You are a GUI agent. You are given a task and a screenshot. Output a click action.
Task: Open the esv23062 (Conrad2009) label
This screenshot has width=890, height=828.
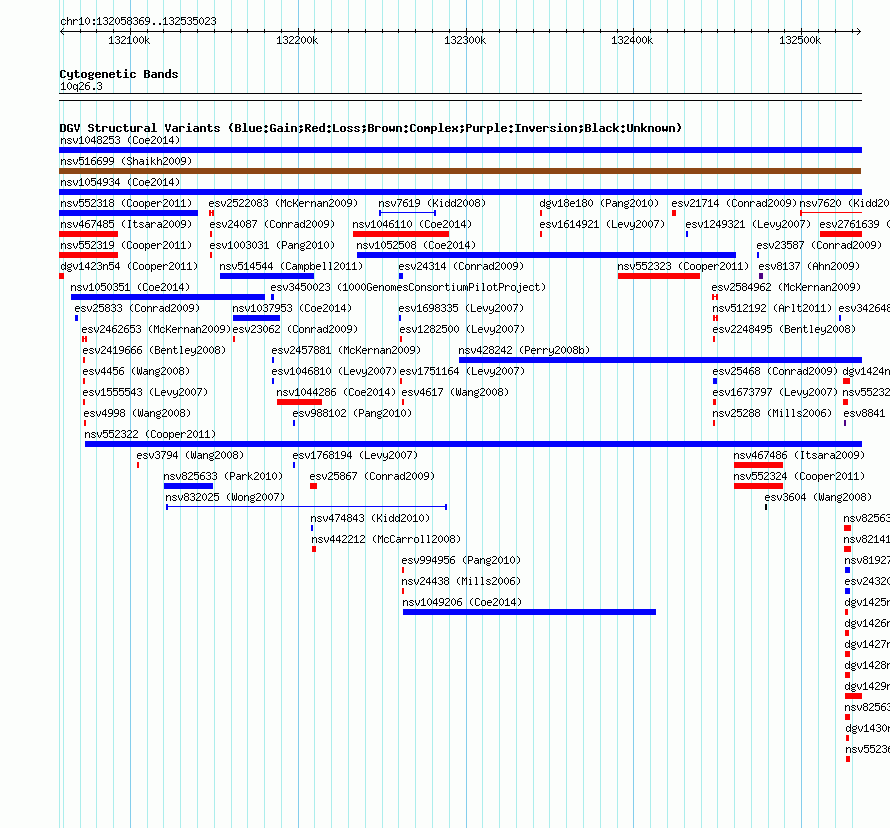(295, 329)
